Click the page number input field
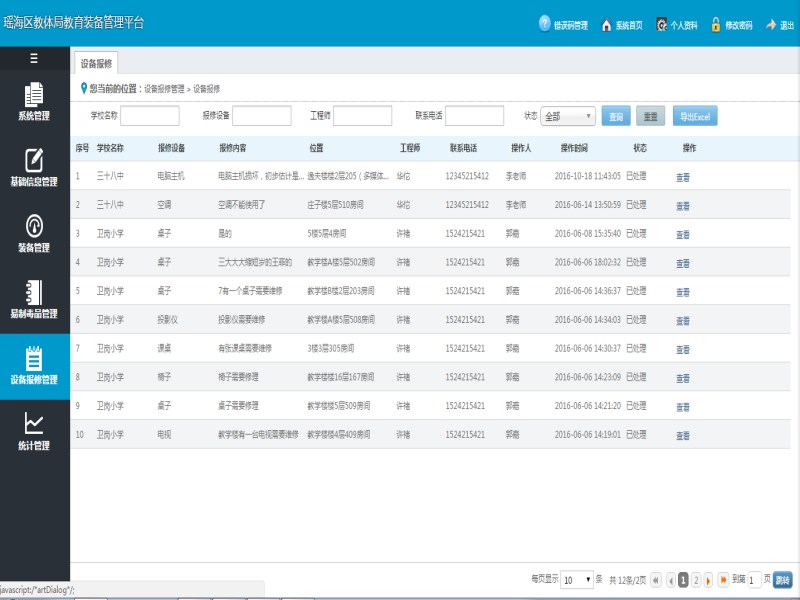Viewport: 800px width, 600px height. click(x=754, y=580)
